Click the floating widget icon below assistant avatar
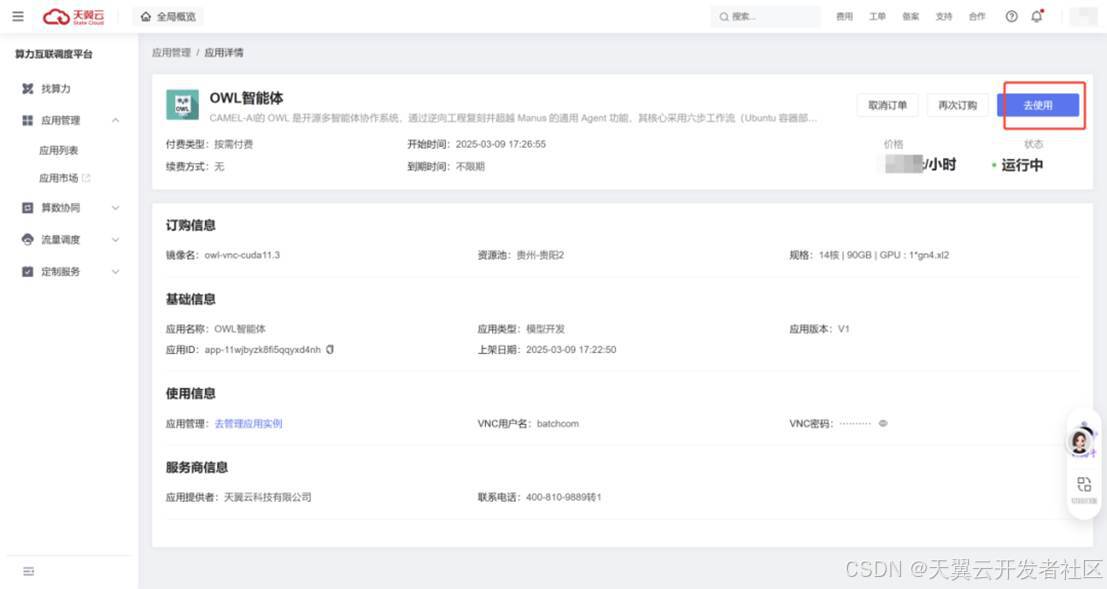Image resolution: width=1107 pixels, height=589 pixels. (x=1084, y=486)
